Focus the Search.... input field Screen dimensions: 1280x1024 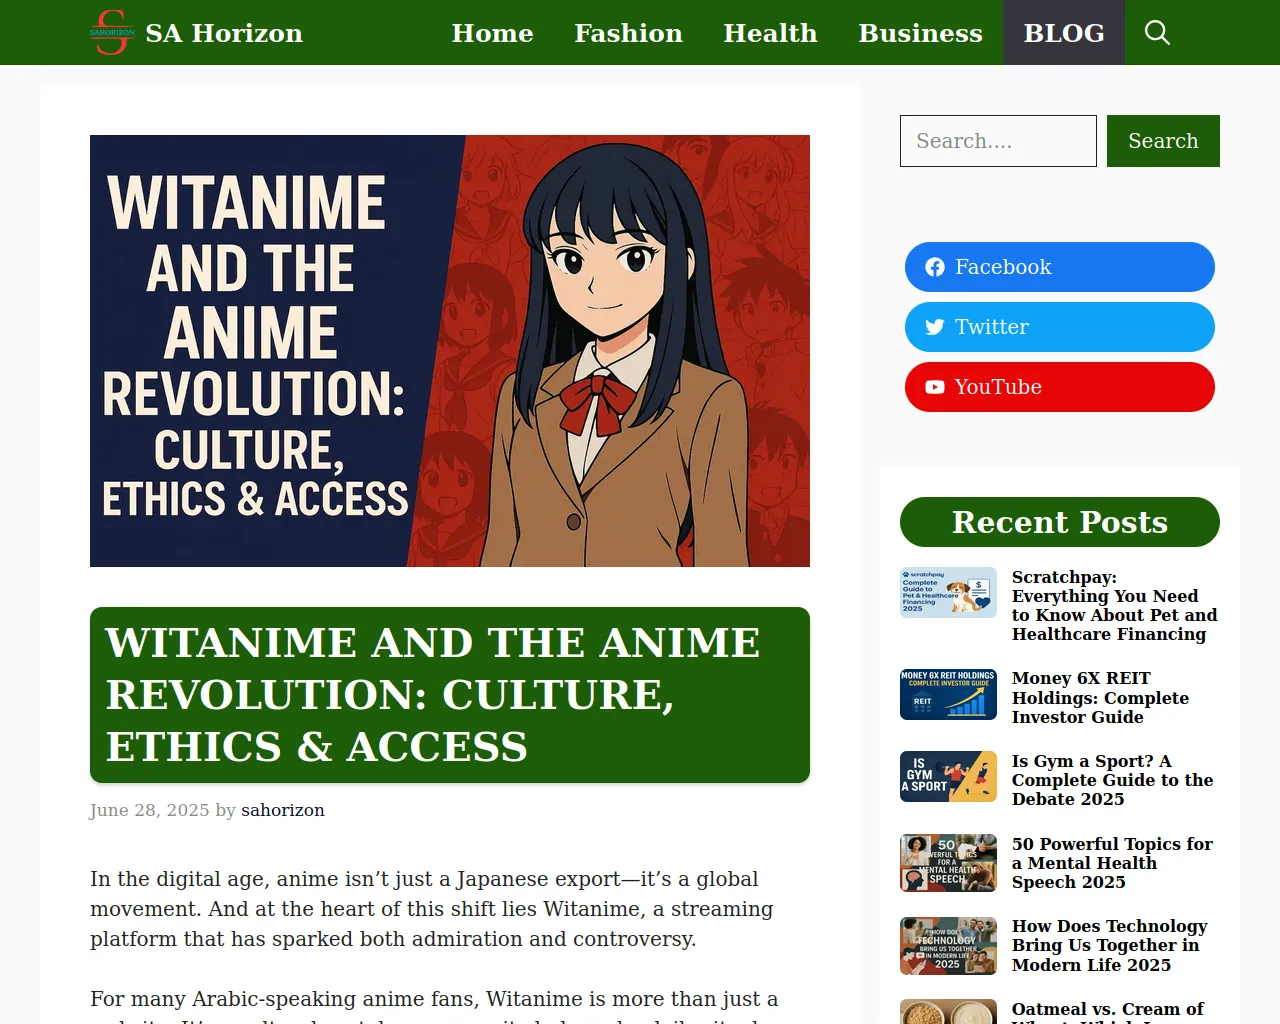[x=998, y=141]
